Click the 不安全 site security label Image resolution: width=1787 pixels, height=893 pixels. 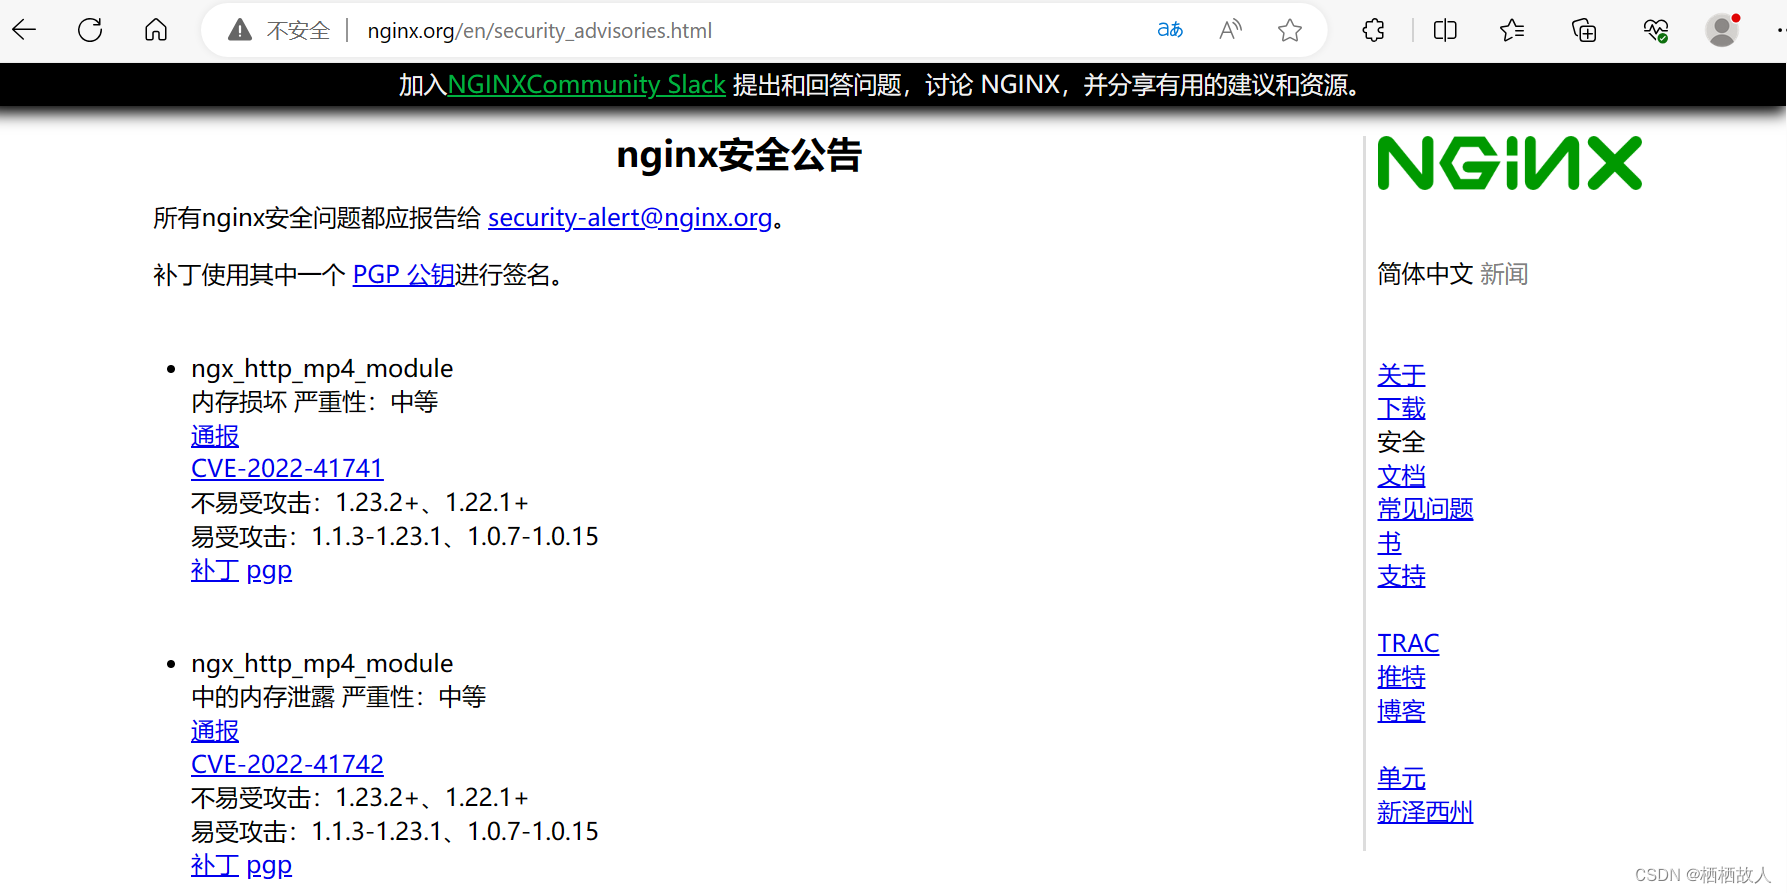298,31
